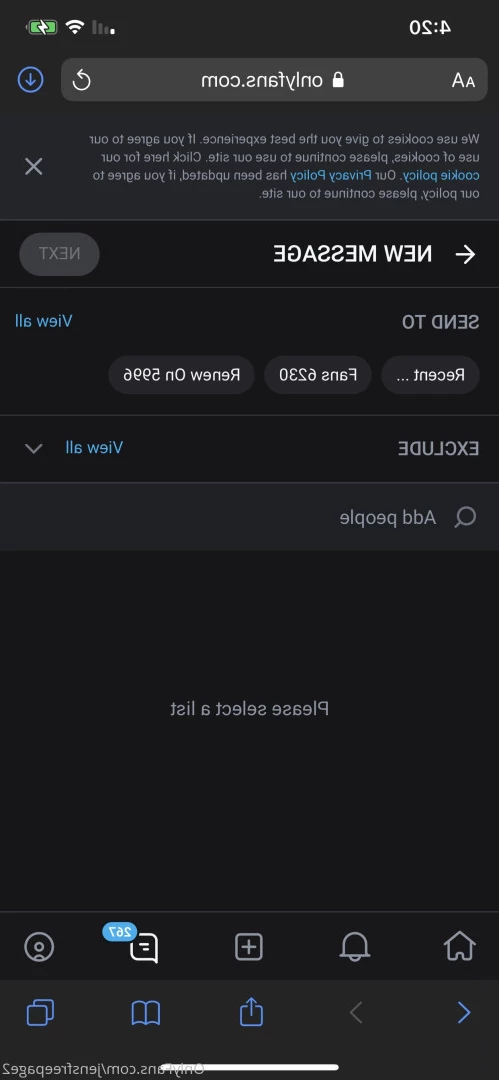Click the Add people search field
The height and width of the screenshot is (1080, 499).
(x=250, y=517)
